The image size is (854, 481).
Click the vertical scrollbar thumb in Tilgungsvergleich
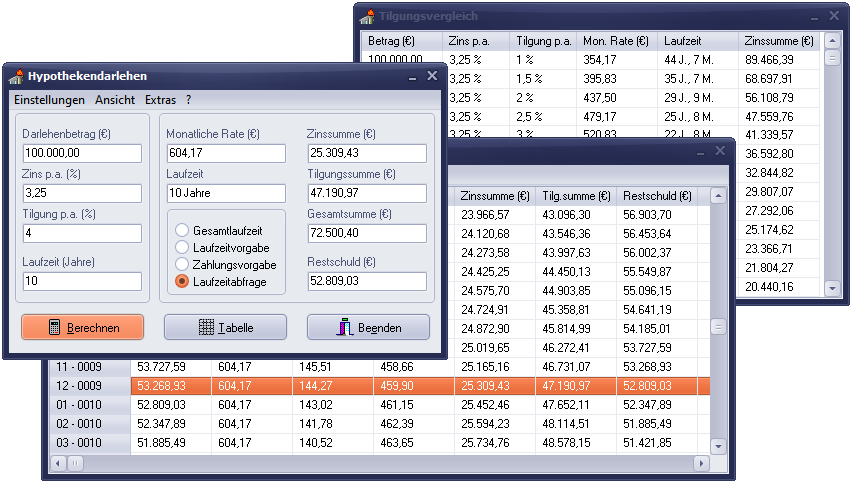click(832, 58)
